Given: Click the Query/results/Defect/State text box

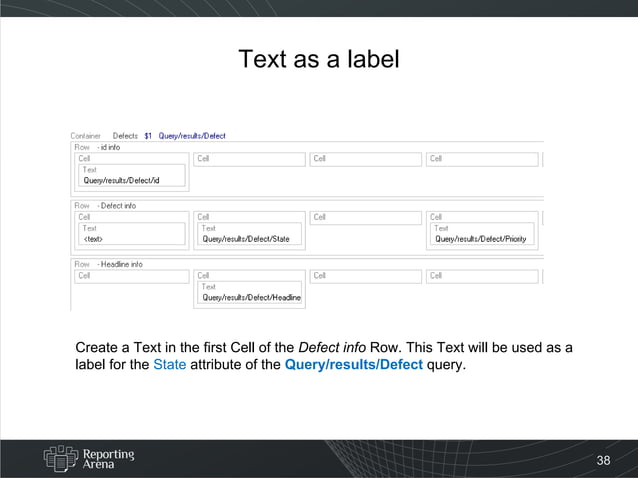Looking at the screenshot, I should coord(246,239).
